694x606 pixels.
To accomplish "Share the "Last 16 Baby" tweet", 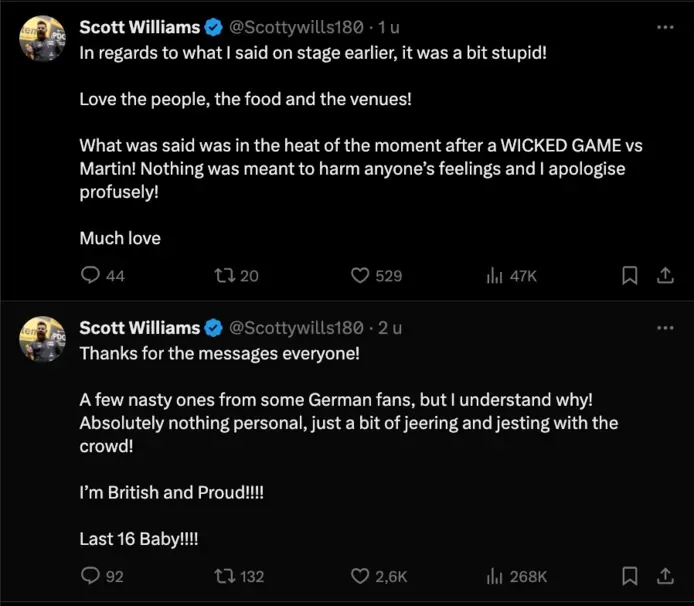I will (664, 576).
